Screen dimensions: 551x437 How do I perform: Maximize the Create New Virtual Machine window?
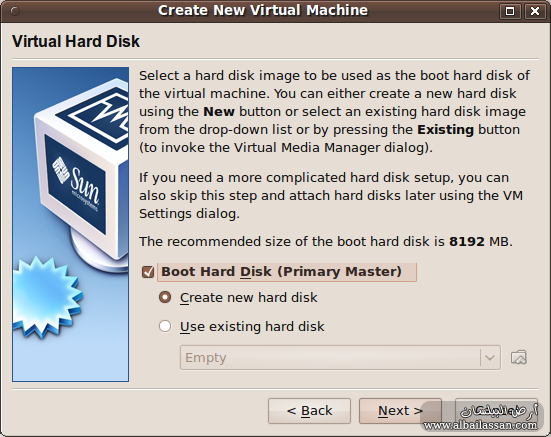[x=510, y=11]
